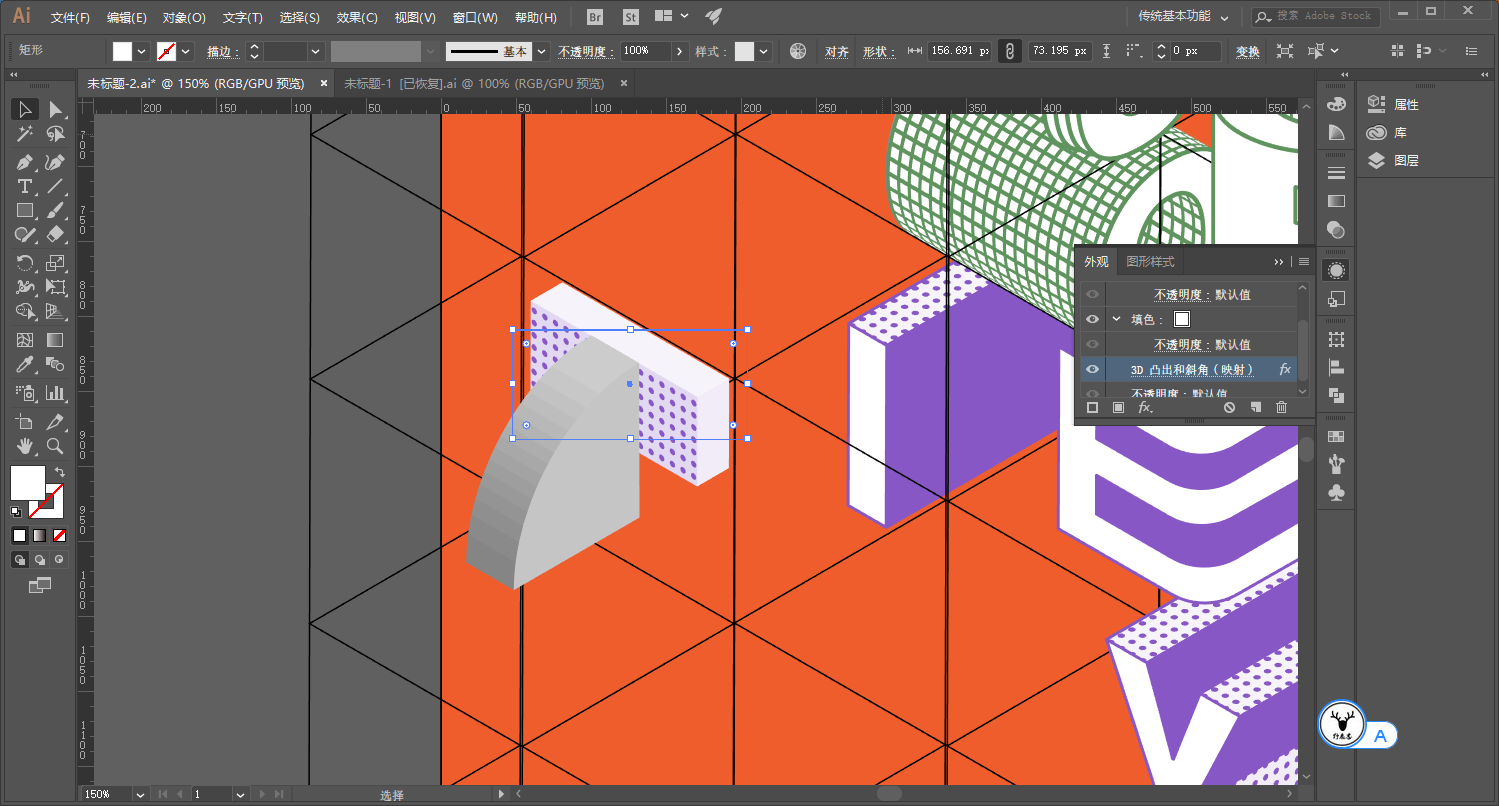Expand the opacity 100% arrow
1499x806 pixels.
tap(680, 51)
